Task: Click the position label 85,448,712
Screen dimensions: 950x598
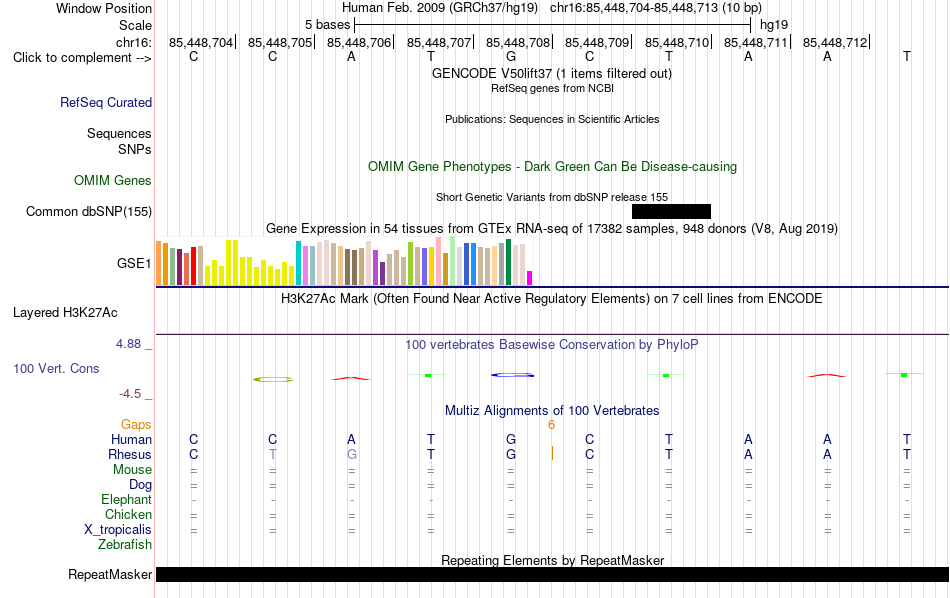Action: click(x=835, y=42)
